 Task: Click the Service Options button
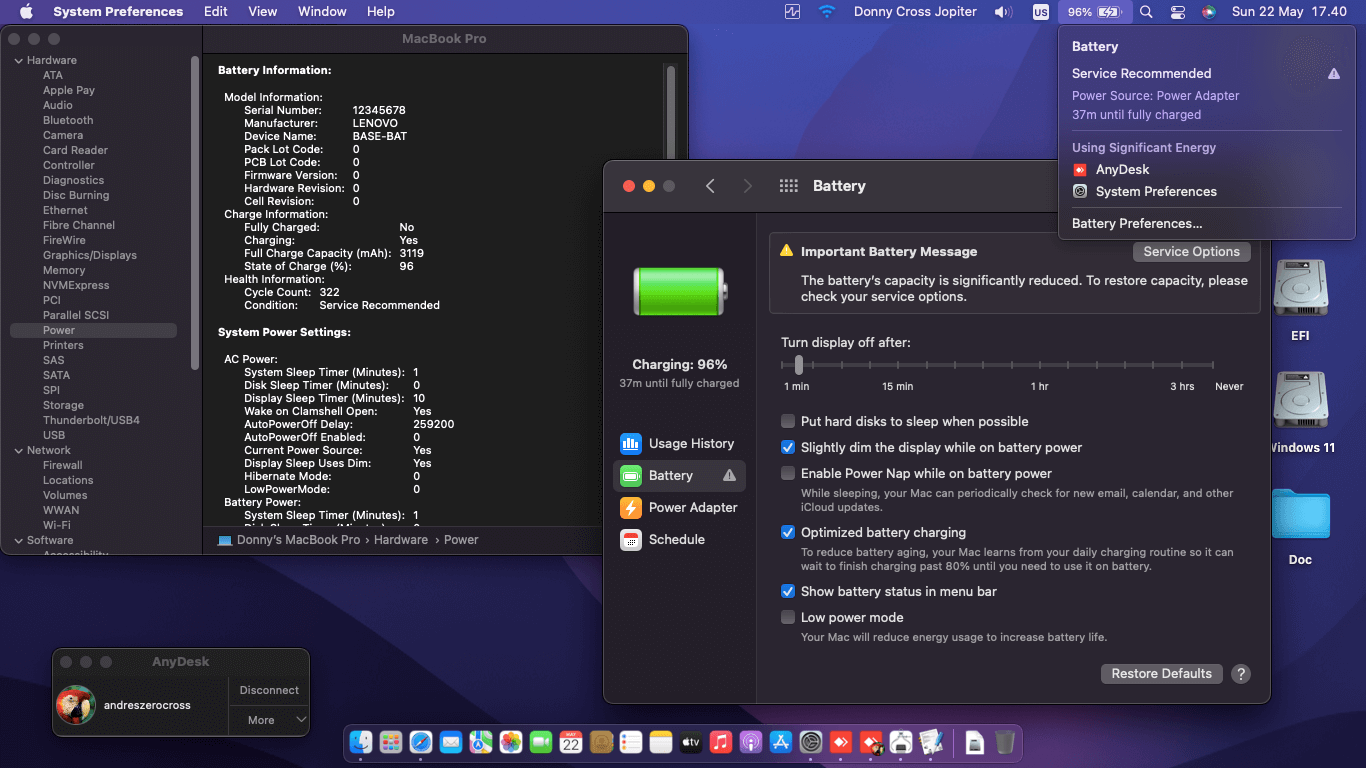point(1191,252)
